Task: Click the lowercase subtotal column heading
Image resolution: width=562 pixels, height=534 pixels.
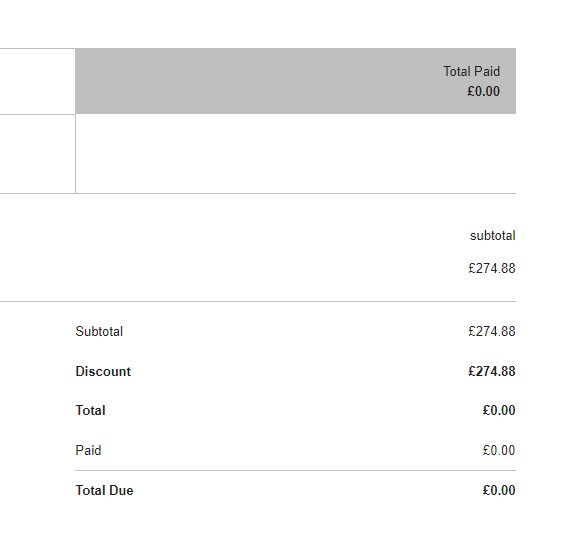Action: pyautogui.click(x=492, y=236)
